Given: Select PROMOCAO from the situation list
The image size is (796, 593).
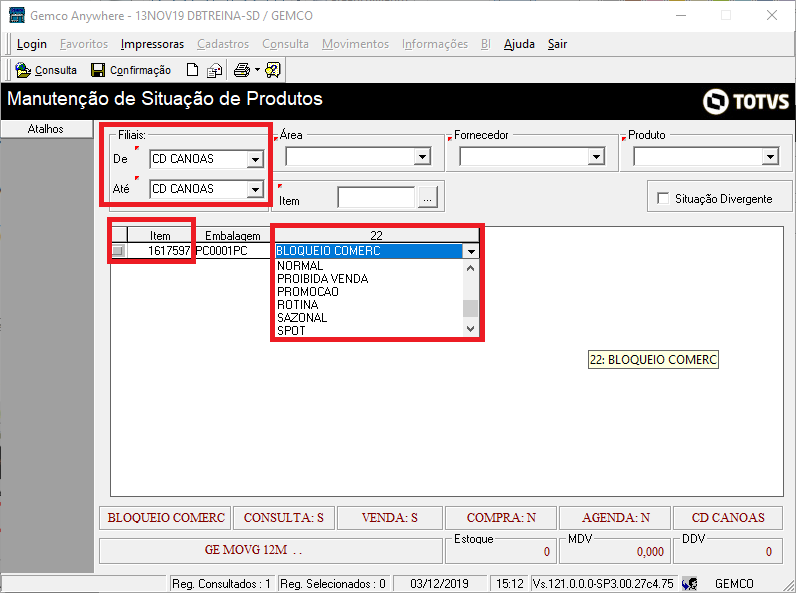Looking at the screenshot, I should tap(369, 292).
